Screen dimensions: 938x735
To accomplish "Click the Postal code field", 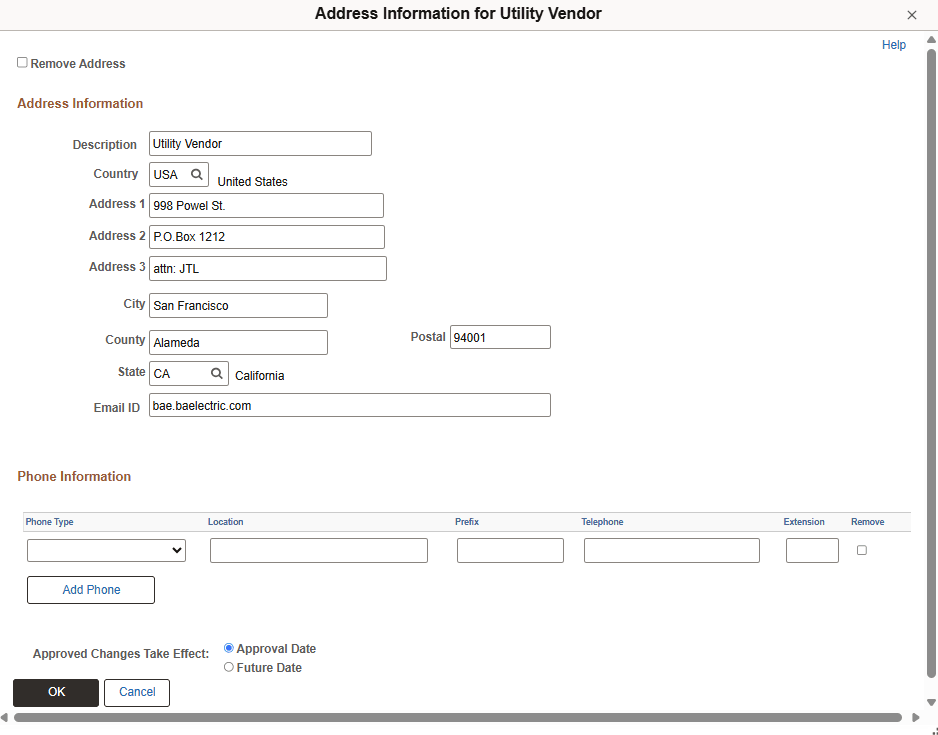I will [500, 337].
